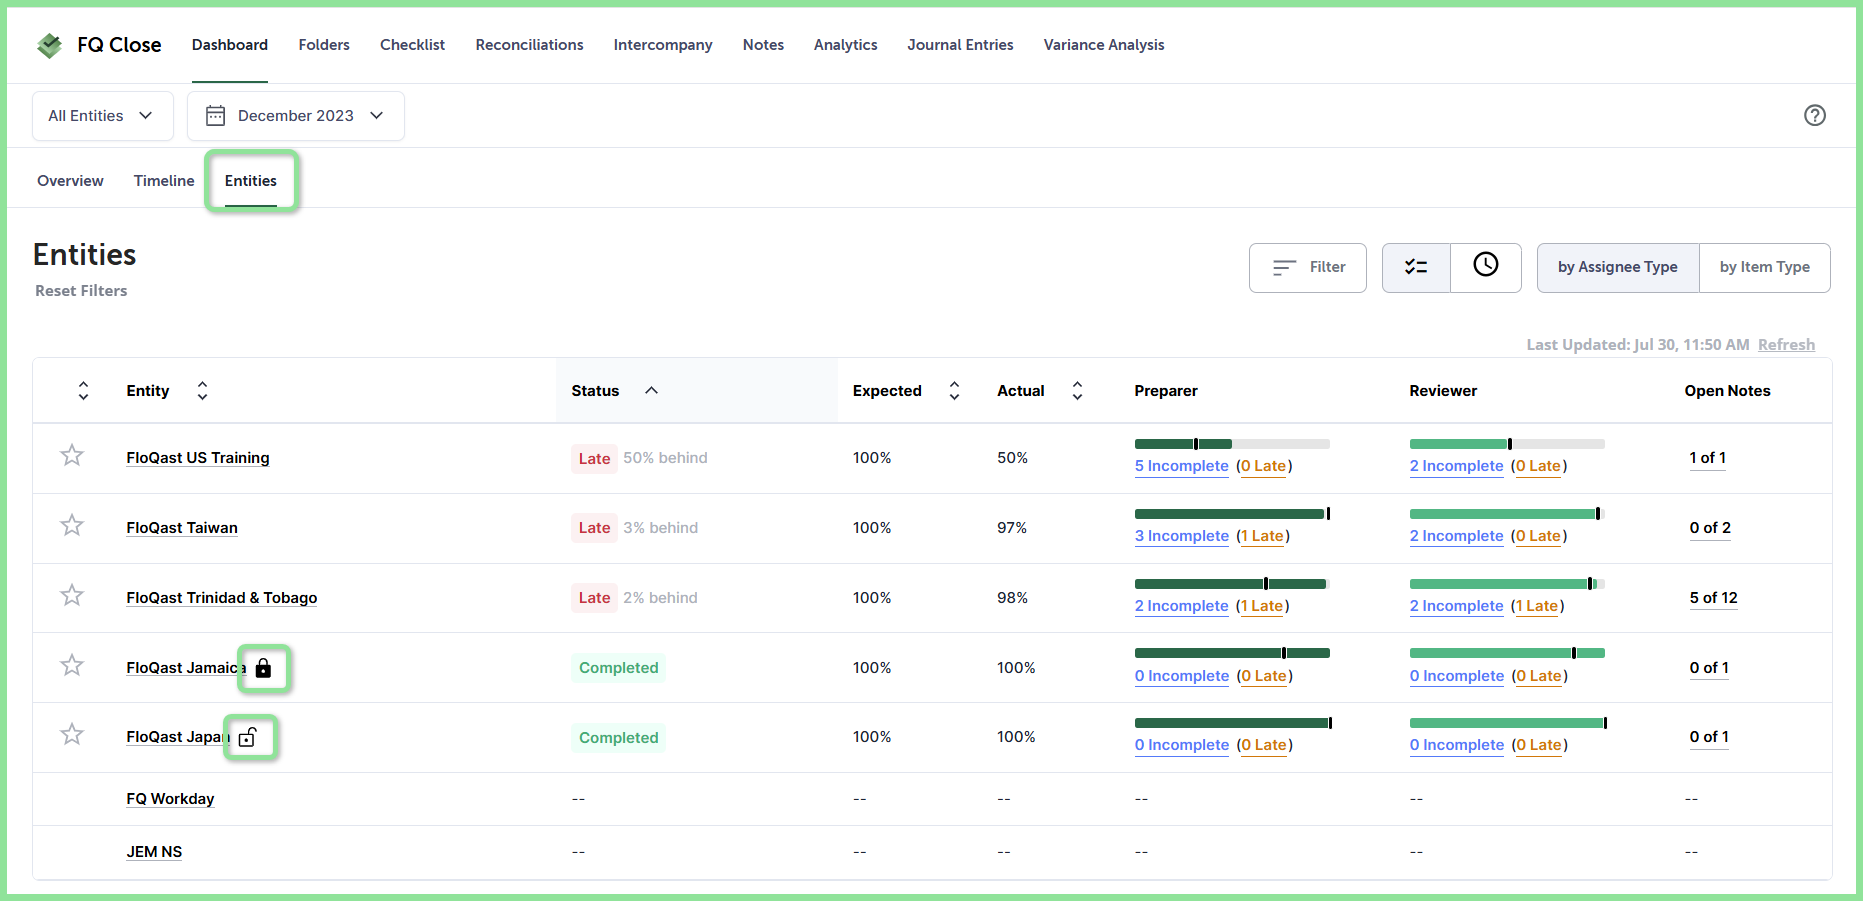Click the Refresh link
Screen dimensions: 1863x901
point(1786,345)
